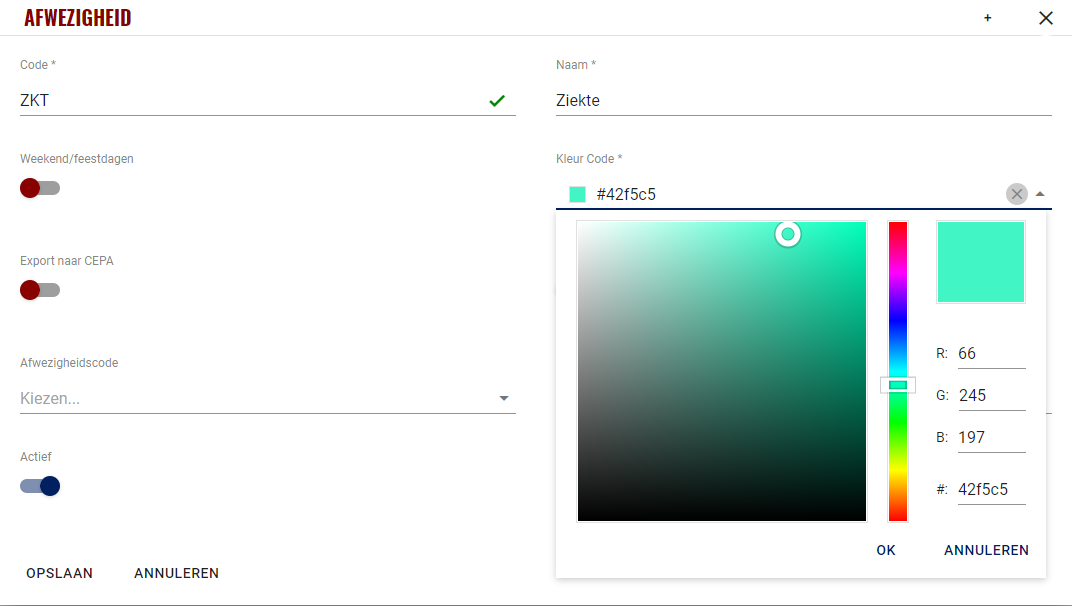Click the Kleur Code label
The height and width of the screenshot is (606, 1072).
point(589,159)
